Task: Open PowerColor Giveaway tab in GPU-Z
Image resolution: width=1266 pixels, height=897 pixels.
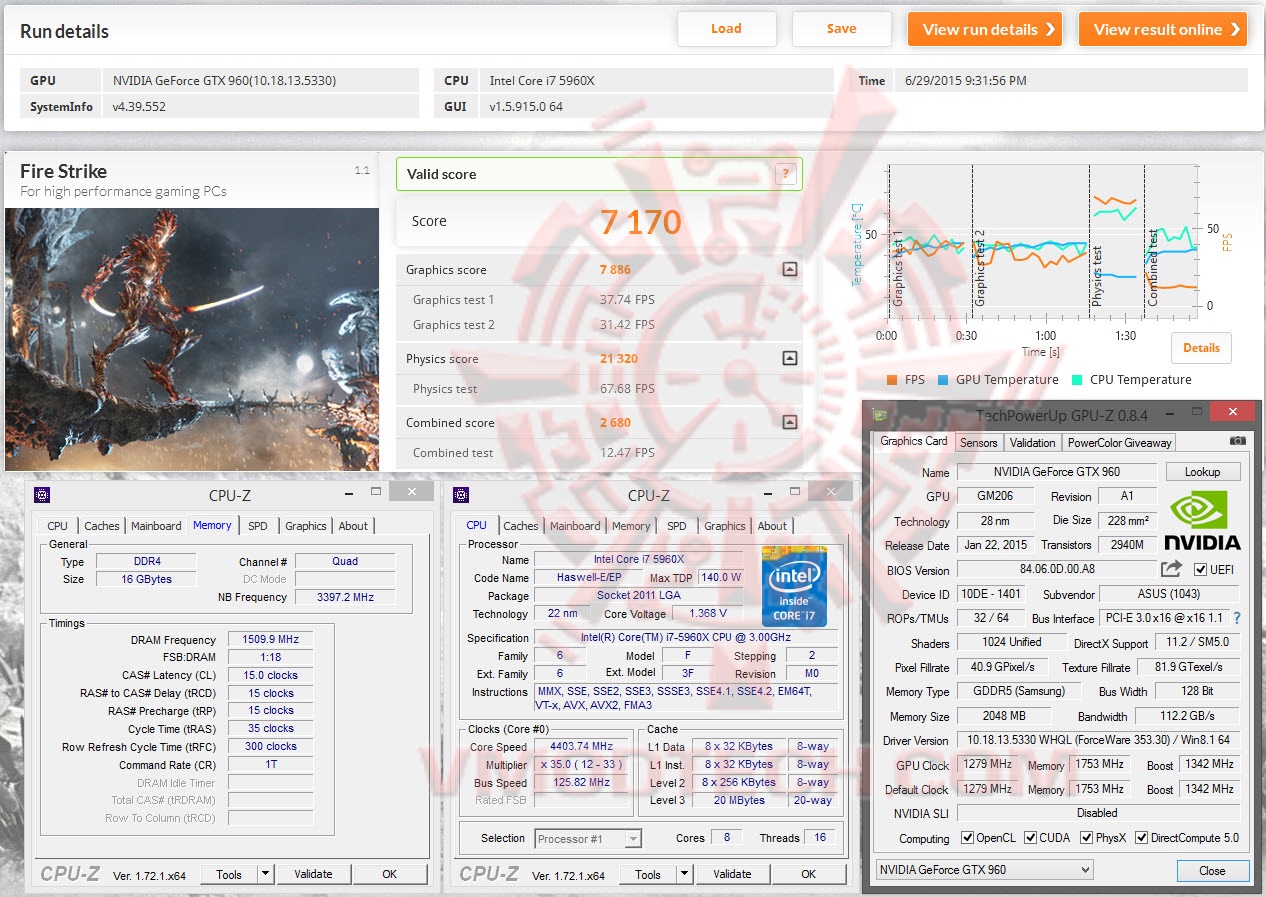Action: 1119,443
